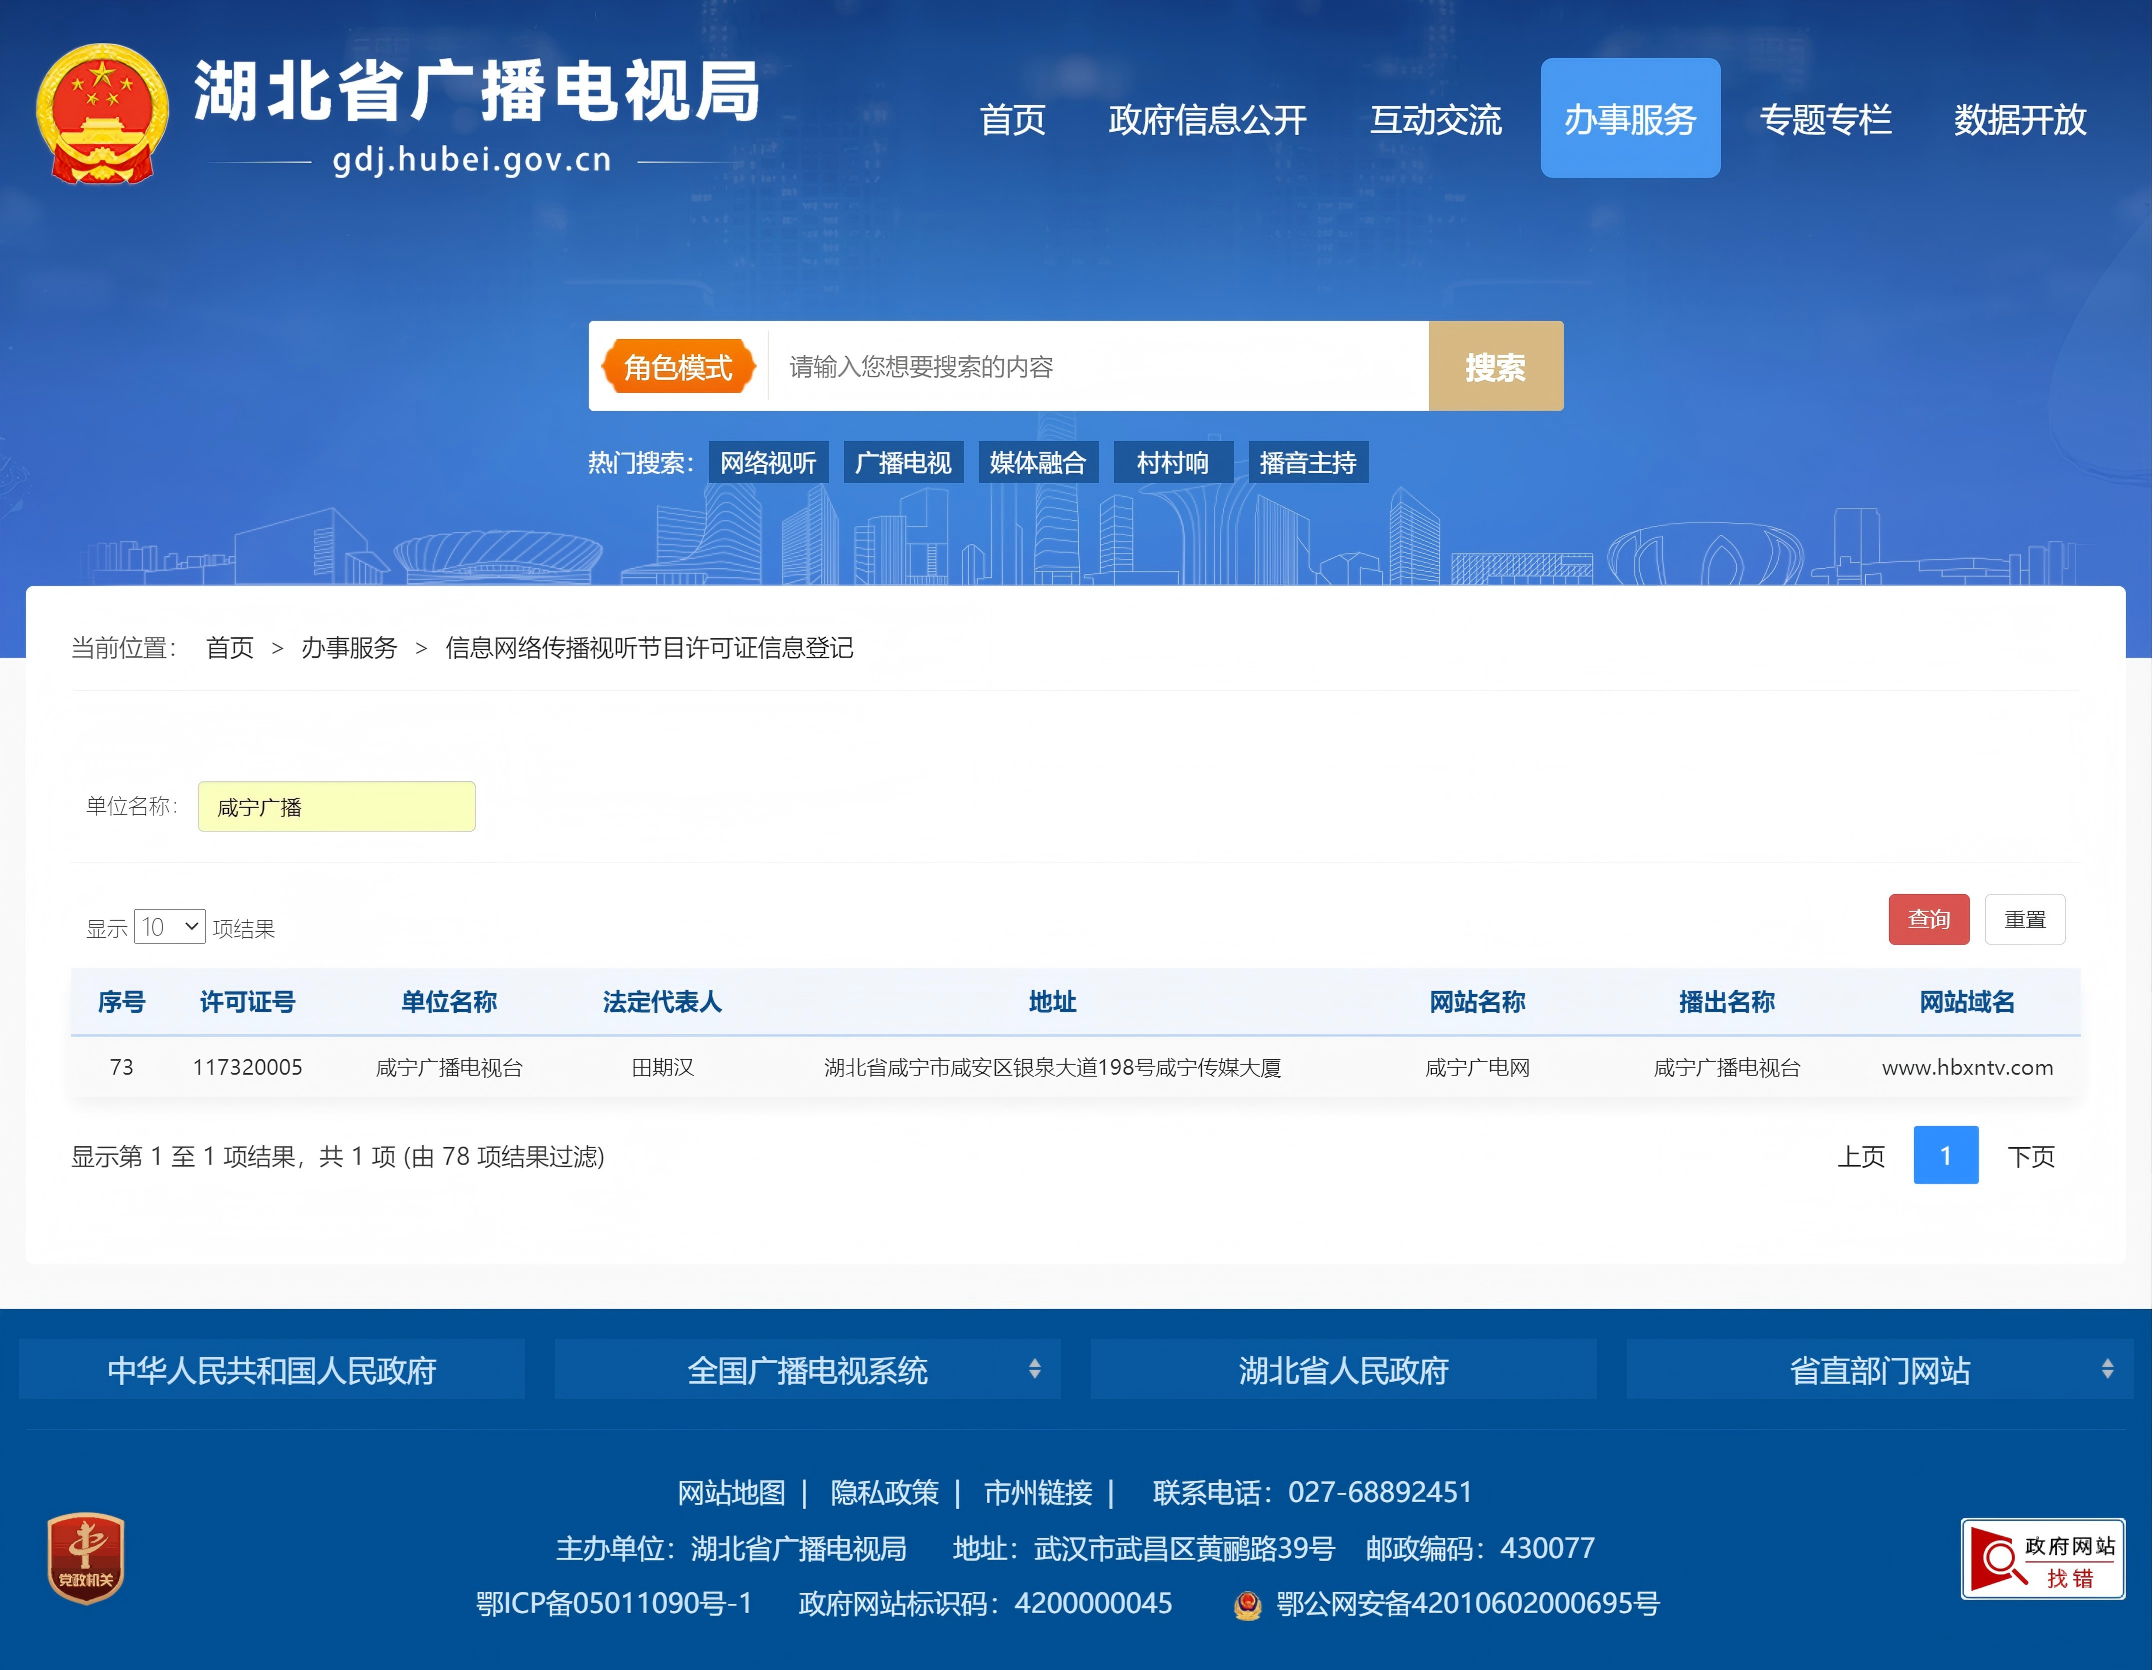Open the 湖北省人民政府 footer link
Image resolution: width=2153 pixels, height=1670 pixels.
coord(1343,1370)
